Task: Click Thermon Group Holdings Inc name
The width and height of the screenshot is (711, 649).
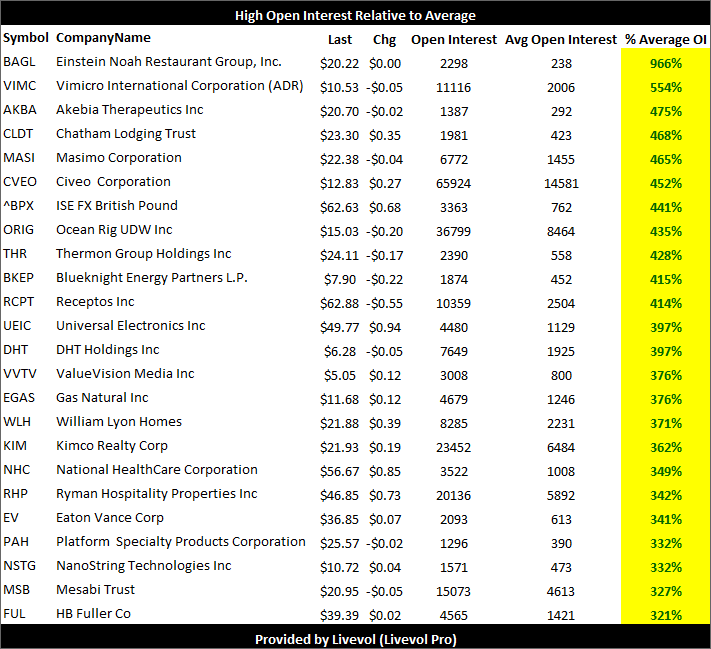Action: point(144,254)
